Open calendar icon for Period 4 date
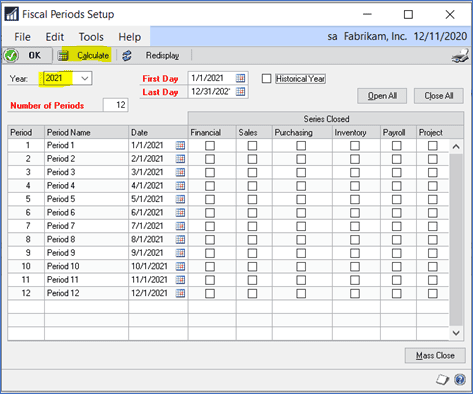Screen dimensions: 473x394 tap(180, 186)
